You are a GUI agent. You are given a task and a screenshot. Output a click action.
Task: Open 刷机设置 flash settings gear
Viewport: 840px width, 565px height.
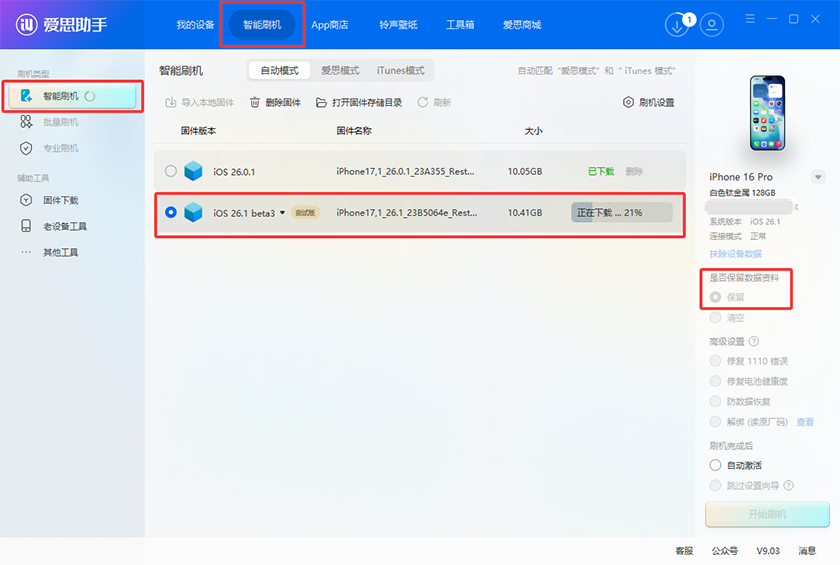click(x=649, y=102)
